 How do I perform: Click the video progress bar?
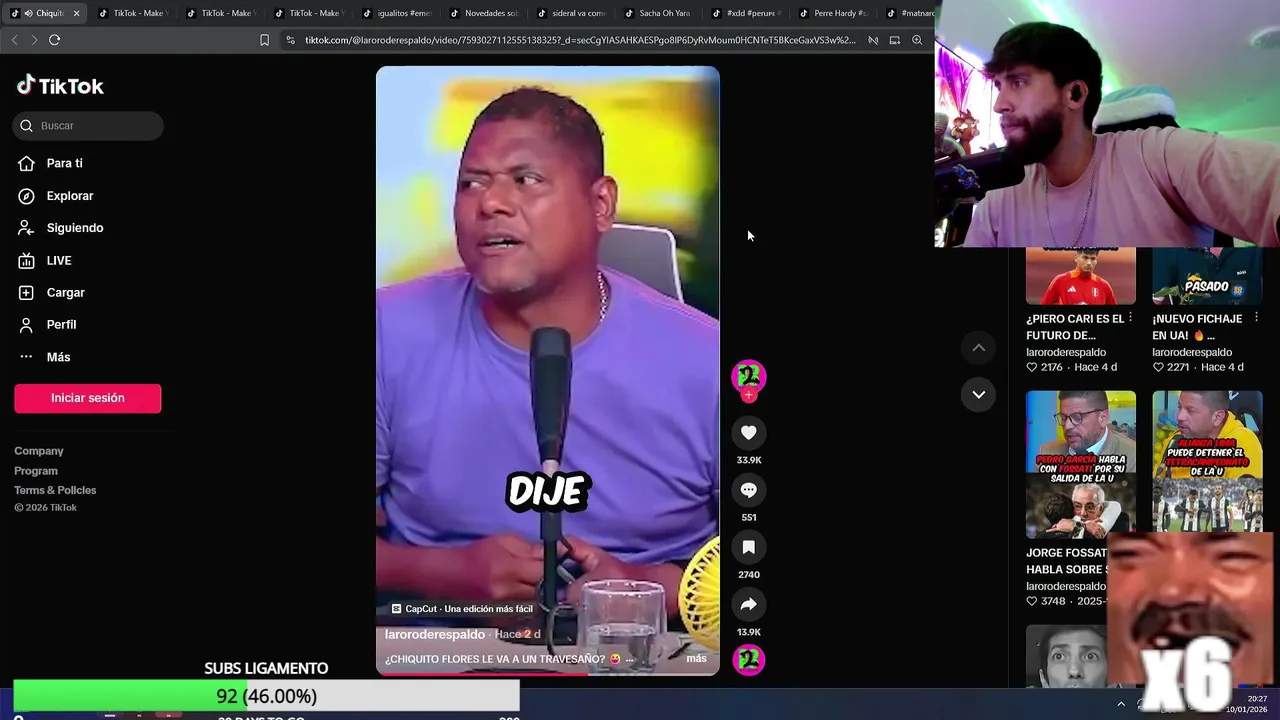point(548,673)
